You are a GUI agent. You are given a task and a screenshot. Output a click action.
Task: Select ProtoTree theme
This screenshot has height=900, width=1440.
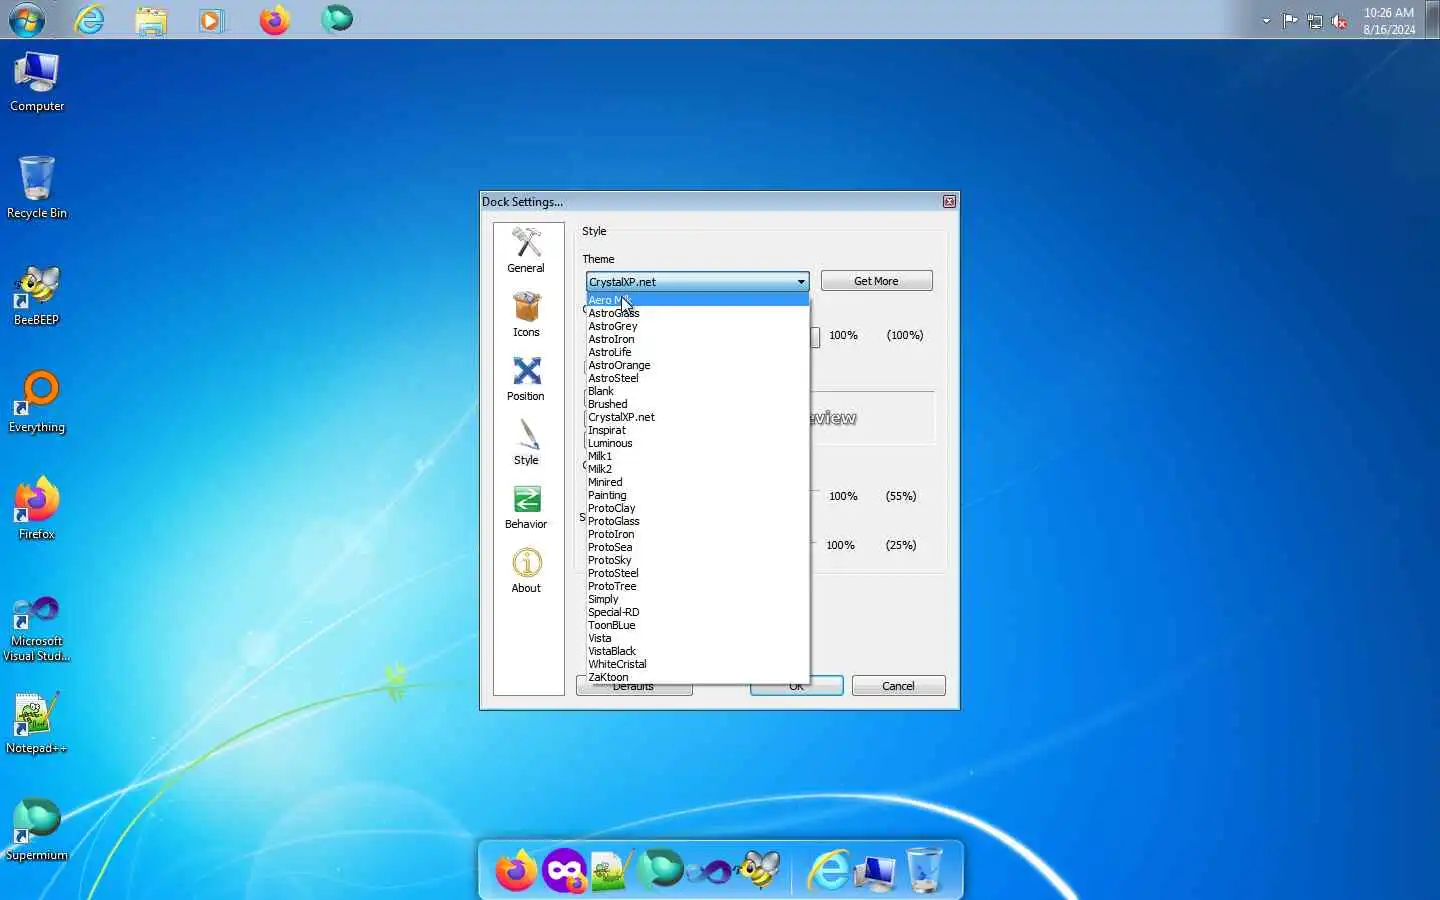coord(697,586)
